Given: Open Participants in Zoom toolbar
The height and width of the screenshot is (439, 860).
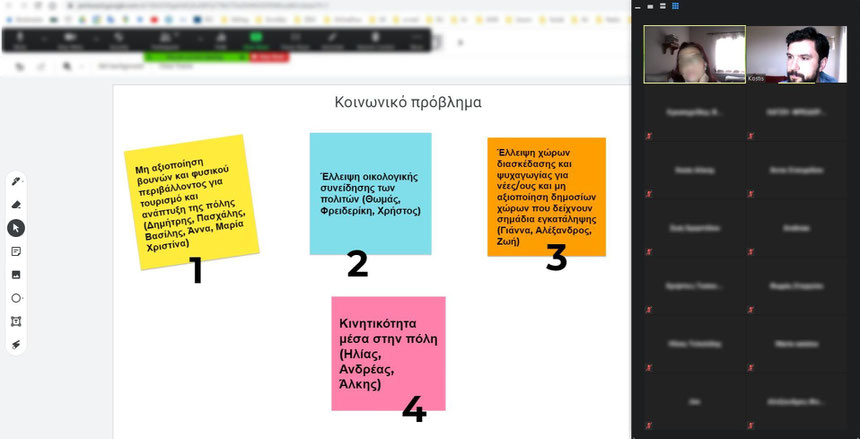Looking at the screenshot, I should 165,40.
